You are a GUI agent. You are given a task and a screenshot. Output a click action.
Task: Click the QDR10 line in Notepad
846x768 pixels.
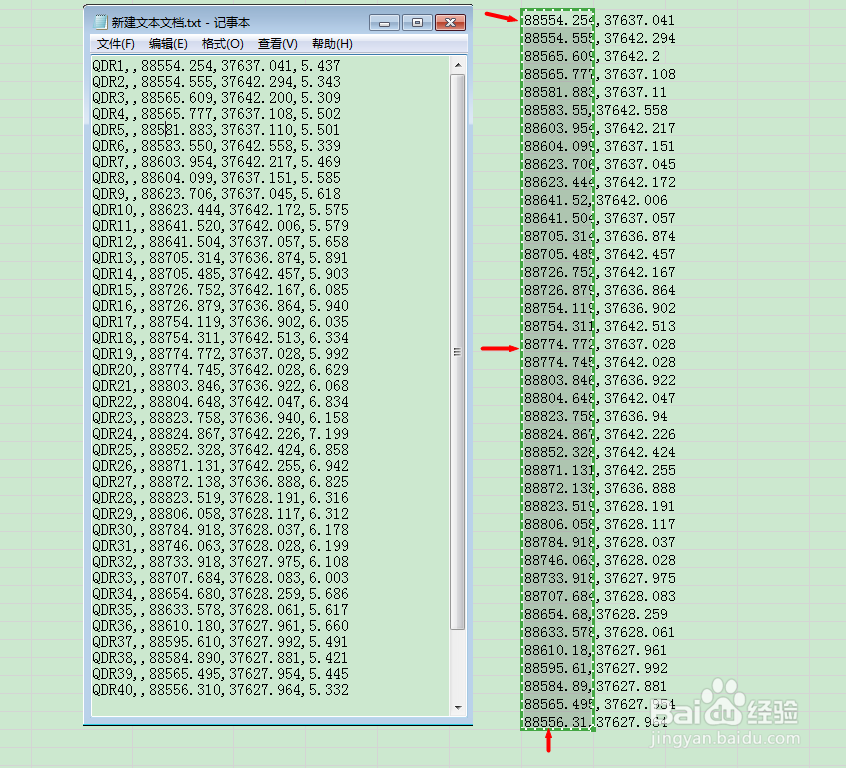pyautogui.click(x=221, y=210)
